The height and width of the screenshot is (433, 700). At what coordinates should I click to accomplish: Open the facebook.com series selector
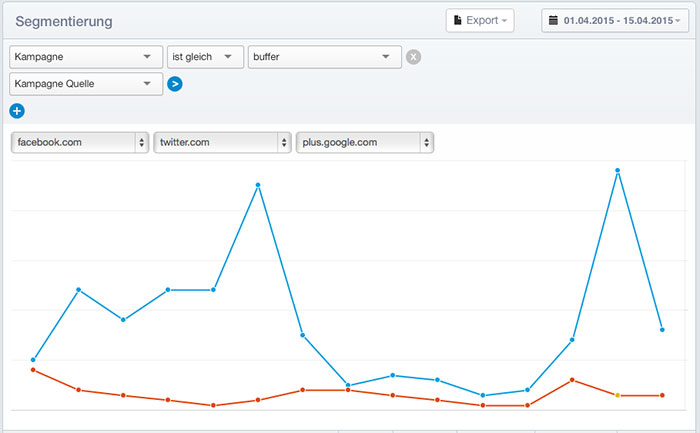(80, 142)
